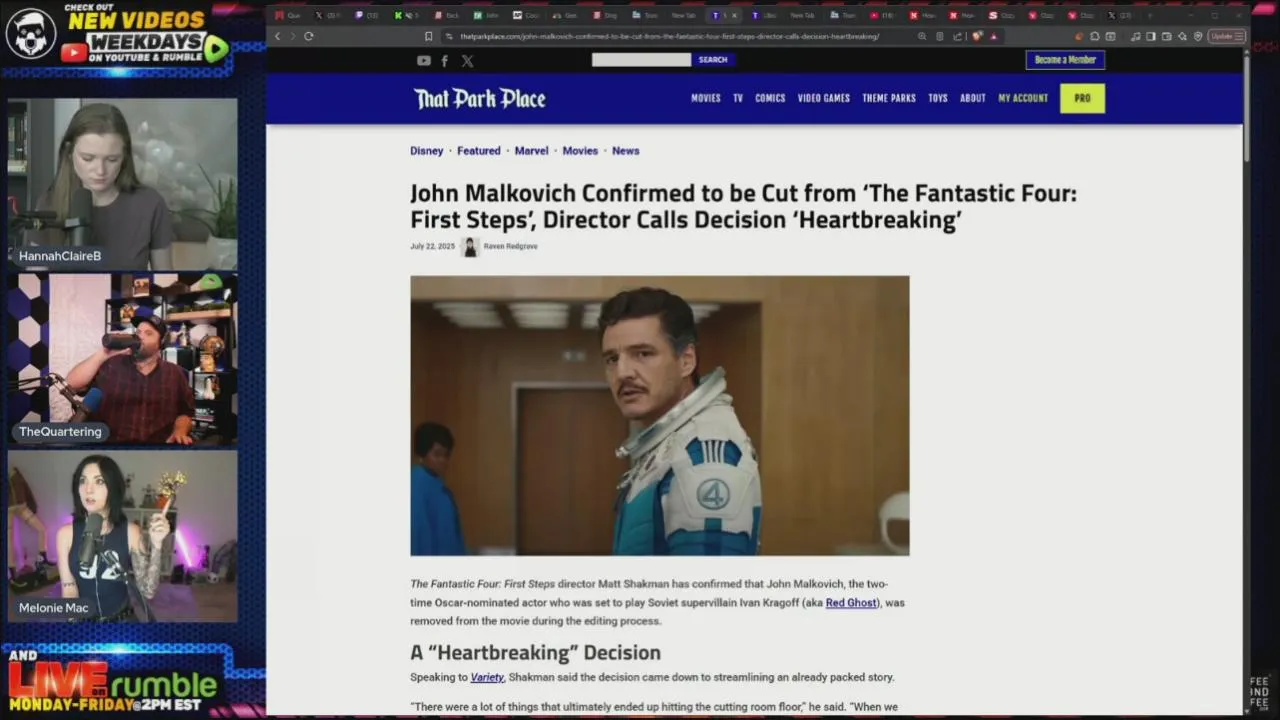Open the Movies category link above headline
The width and height of the screenshot is (1280, 720).
point(580,151)
